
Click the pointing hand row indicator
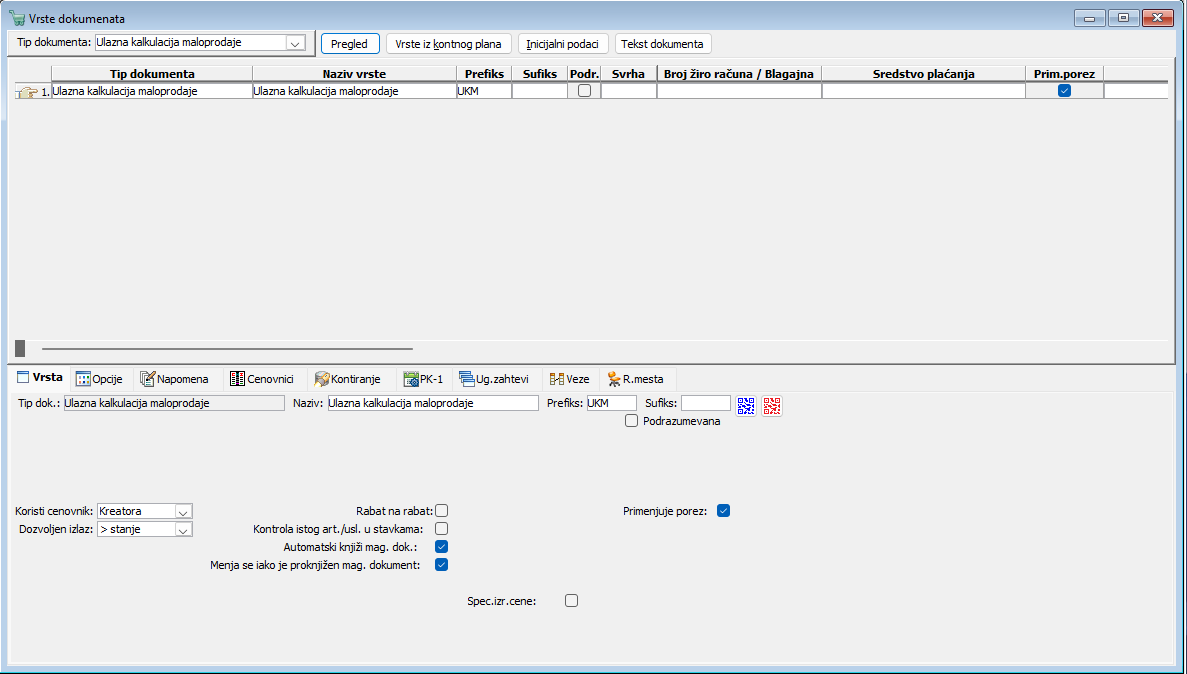tap(27, 92)
